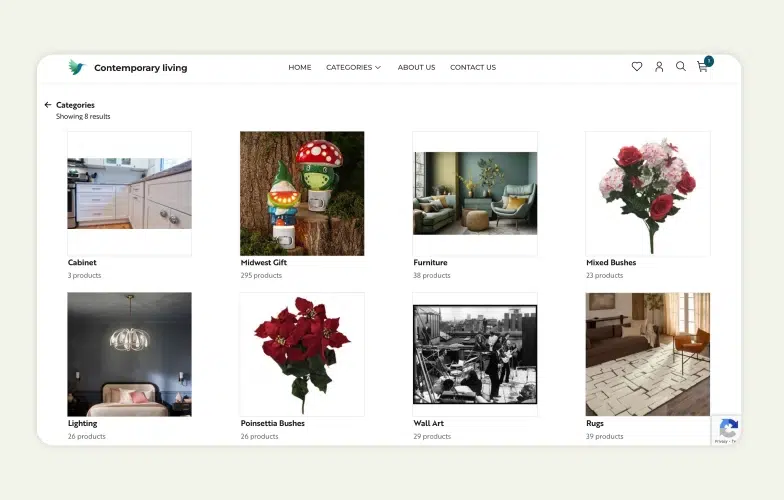Viewport: 784px width, 500px height.
Task: Open the Contact Us menu item
Action: [x=473, y=68]
